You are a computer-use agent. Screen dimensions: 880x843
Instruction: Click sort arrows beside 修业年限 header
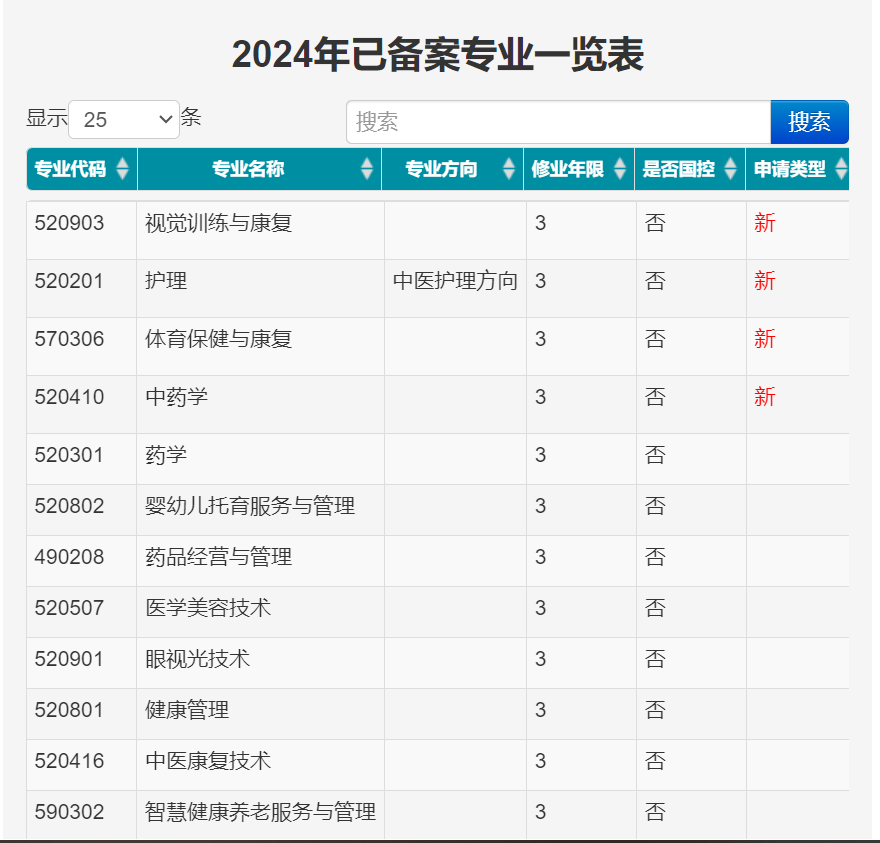point(621,169)
